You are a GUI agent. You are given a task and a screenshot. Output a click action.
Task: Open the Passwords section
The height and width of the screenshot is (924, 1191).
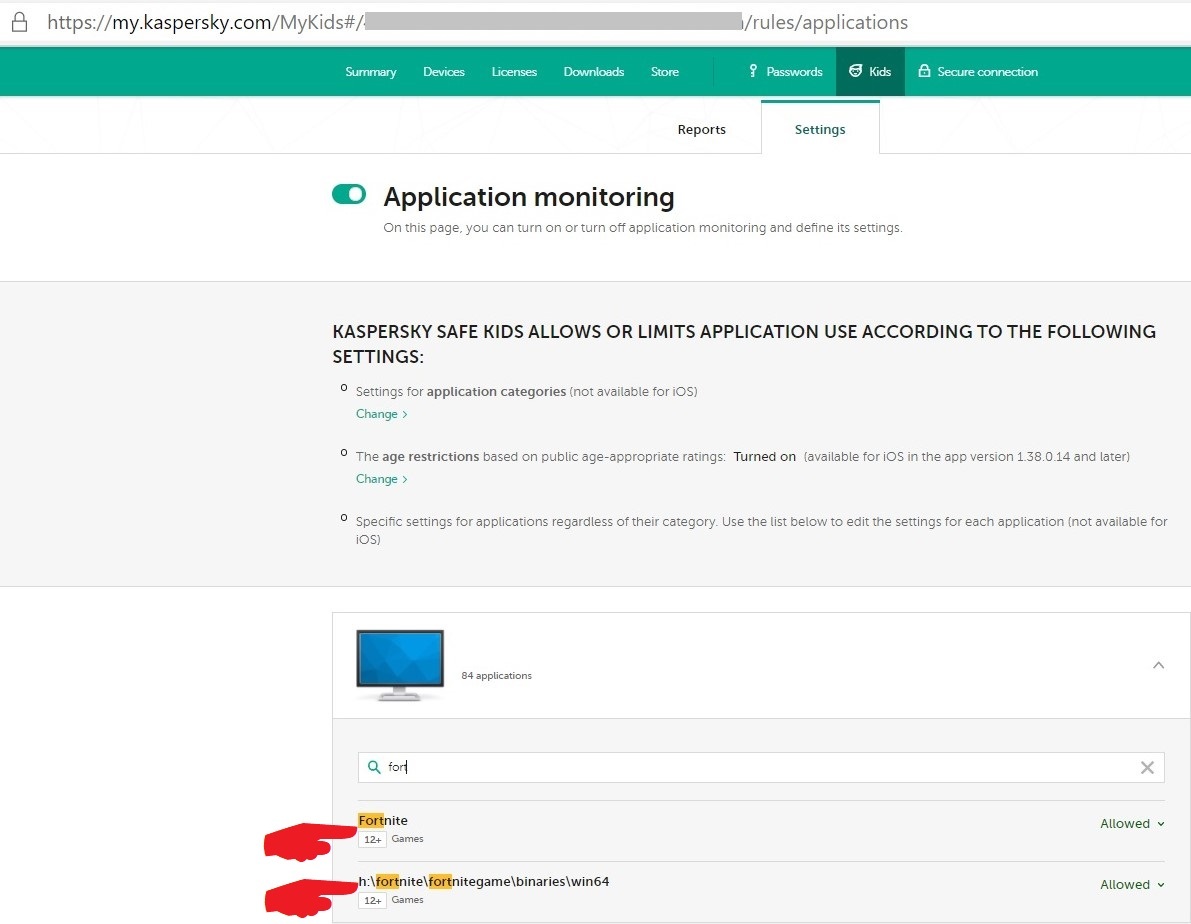pyautogui.click(x=795, y=71)
